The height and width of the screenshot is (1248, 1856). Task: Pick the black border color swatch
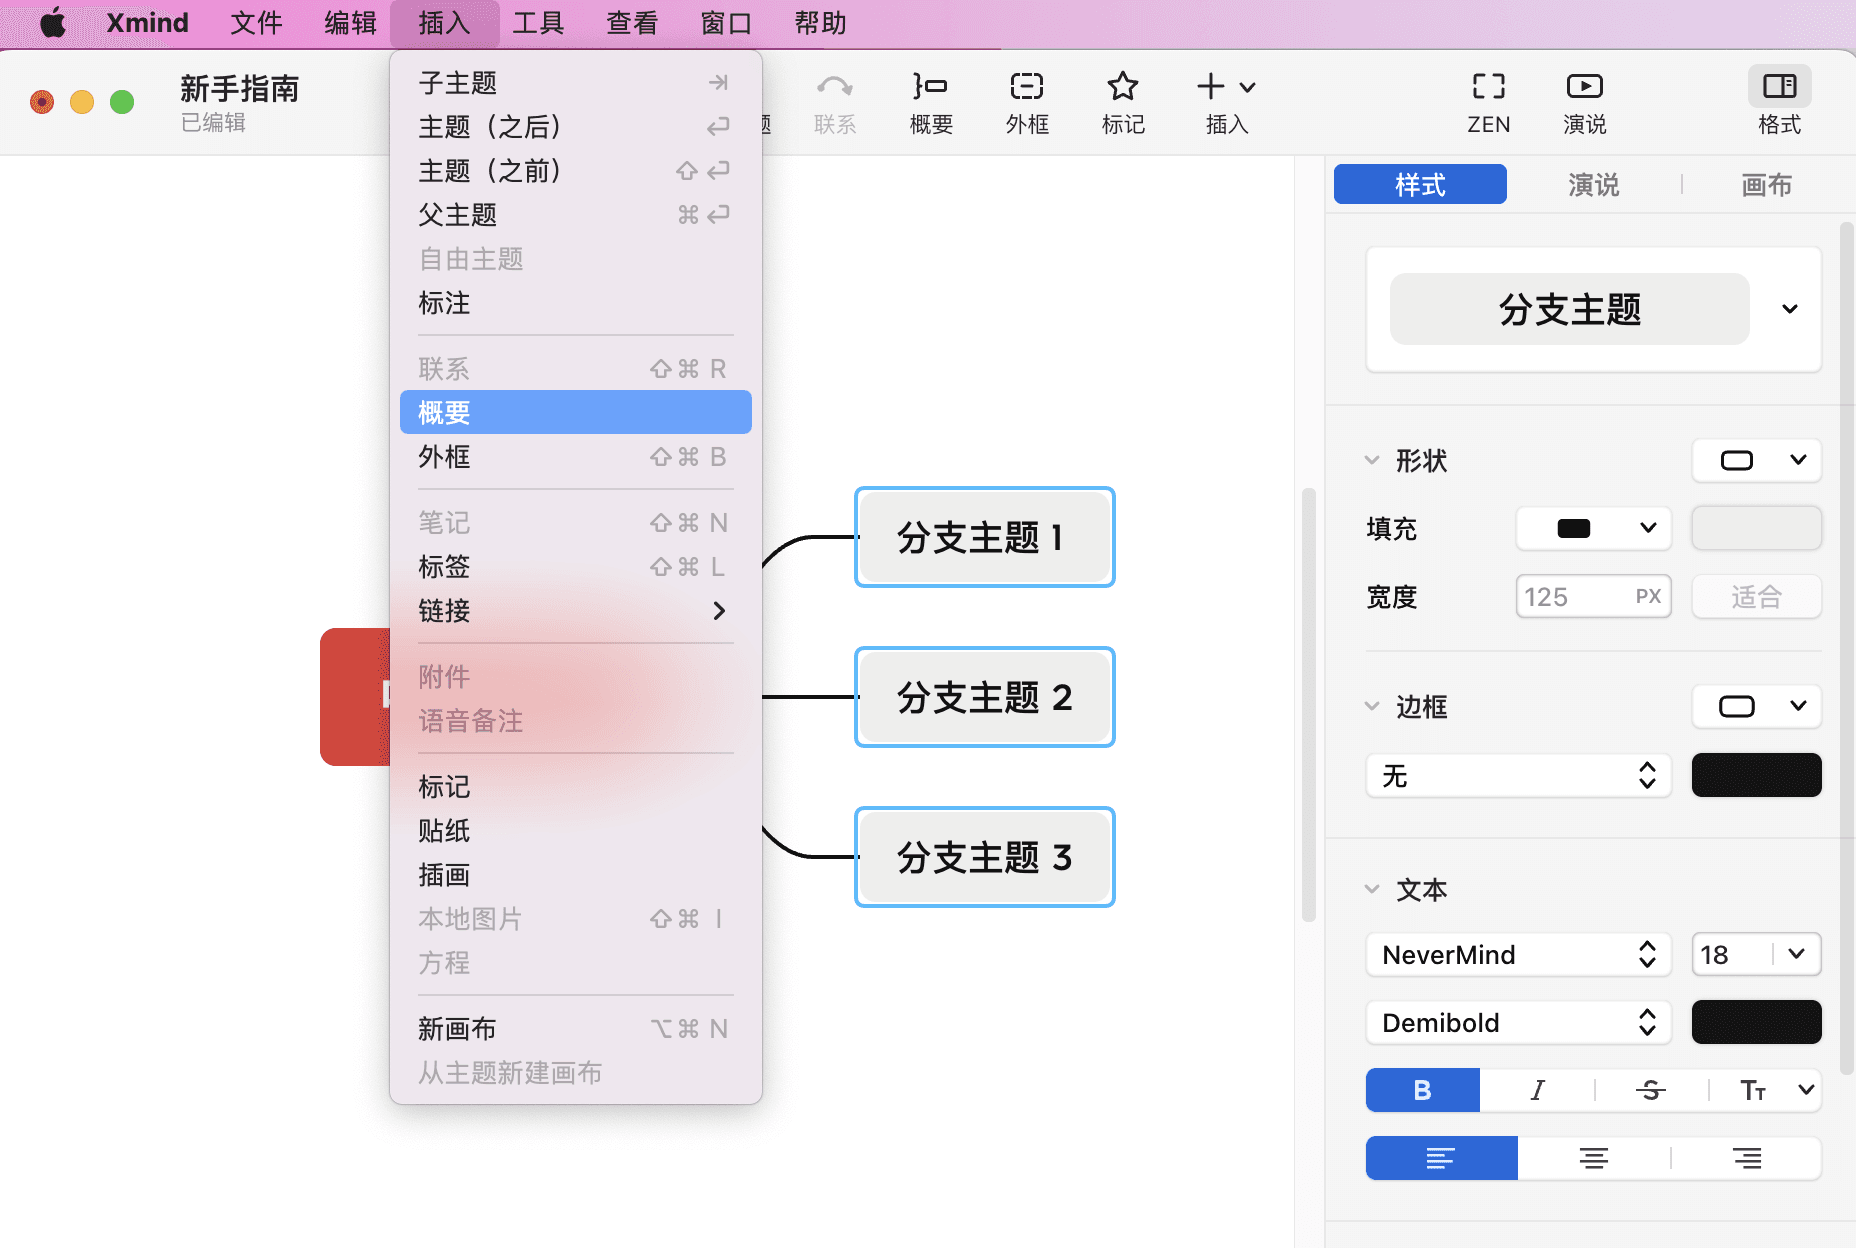coord(1755,775)
